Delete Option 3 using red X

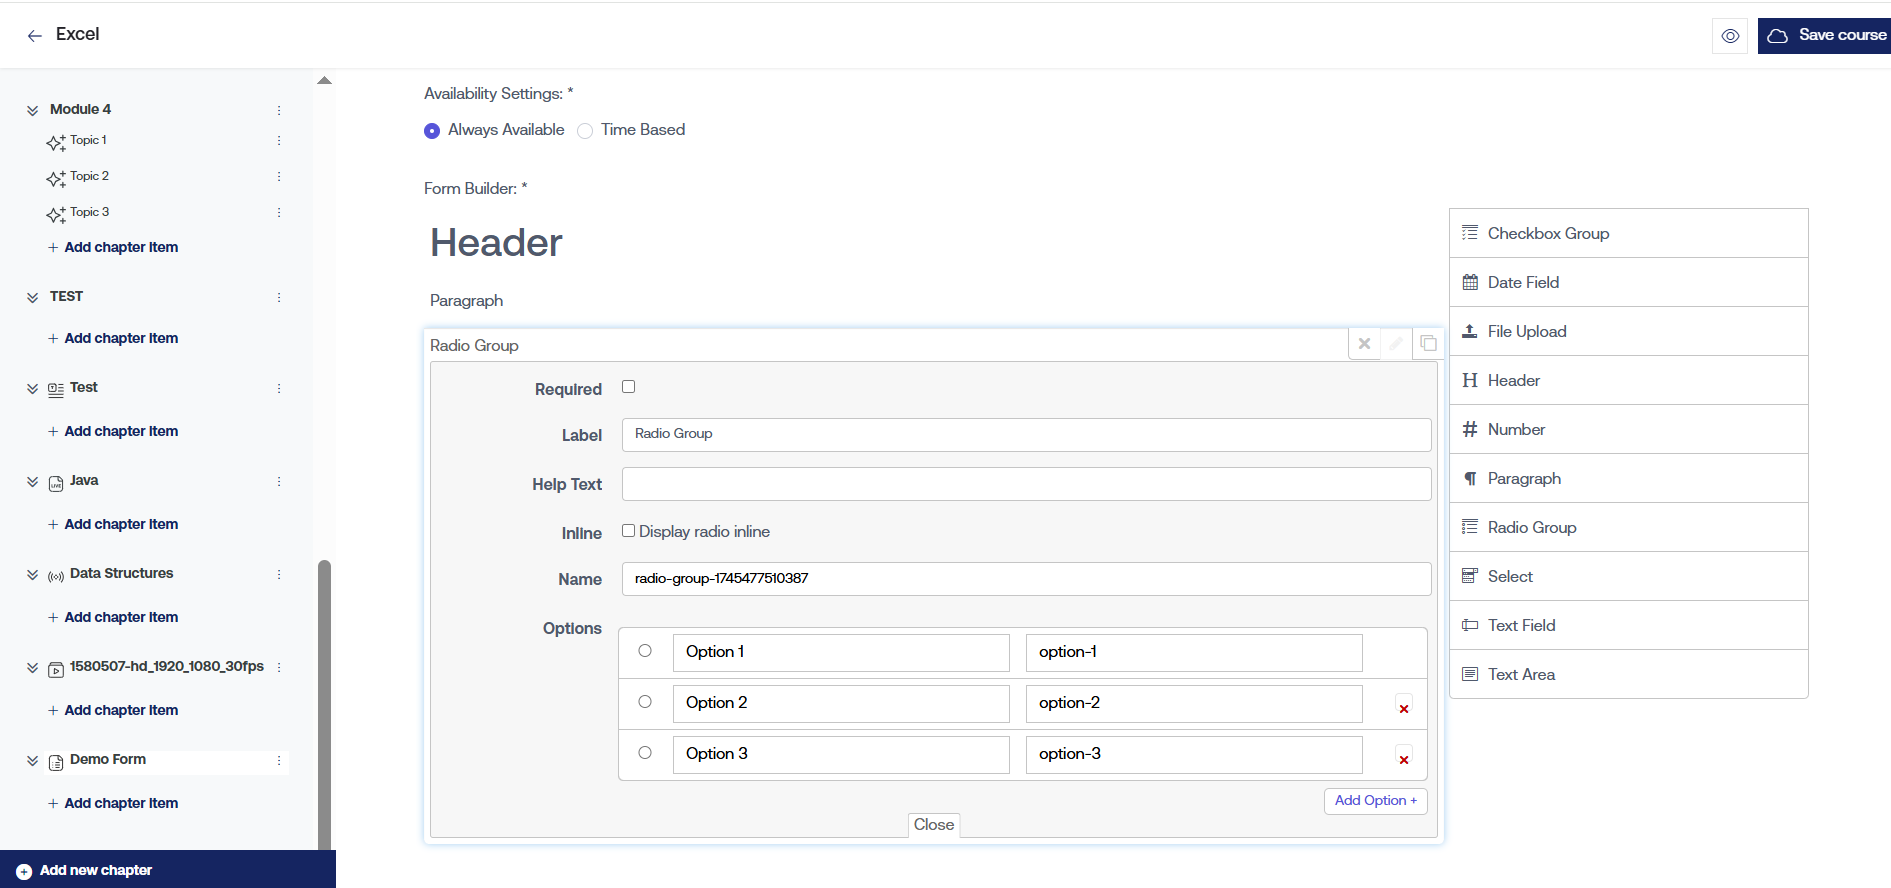coord(1404,759)
